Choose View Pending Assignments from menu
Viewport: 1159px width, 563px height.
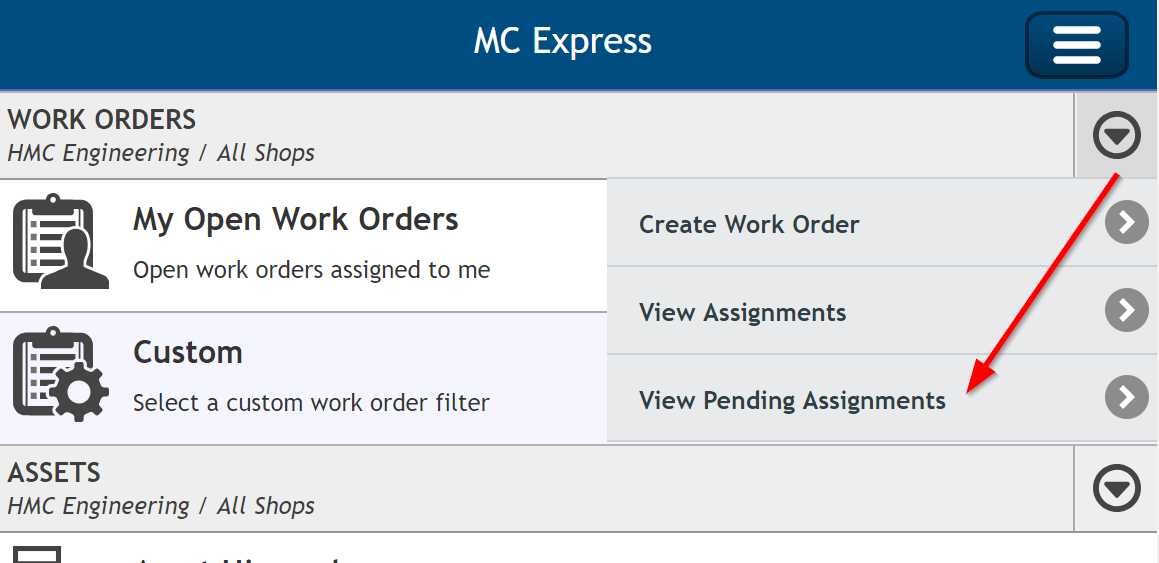coord(883,399)
